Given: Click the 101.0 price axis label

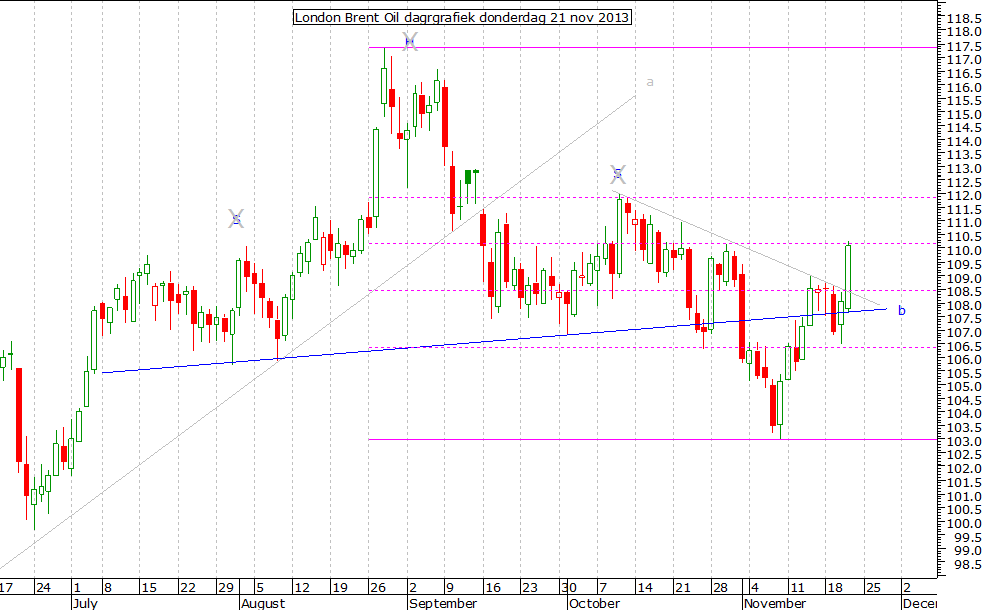Looking at the screenshot, I should tap(964, 496).
